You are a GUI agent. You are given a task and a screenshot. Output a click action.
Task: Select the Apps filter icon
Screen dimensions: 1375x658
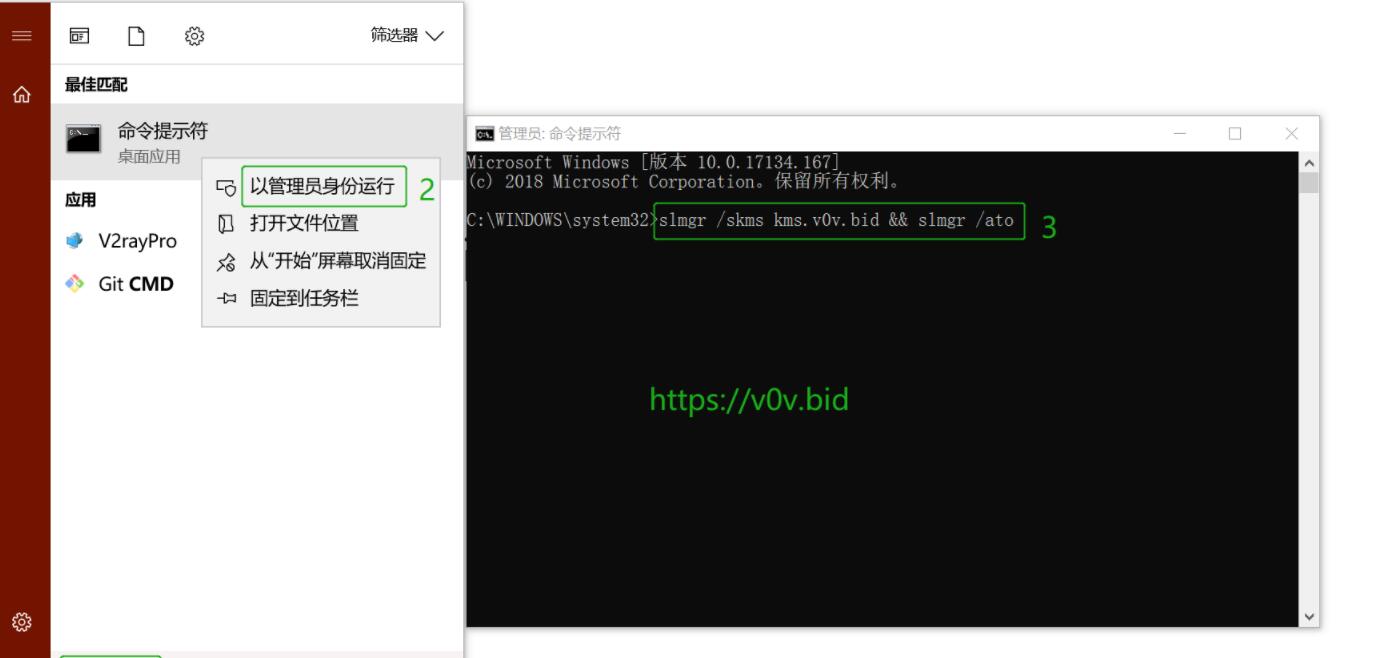pos(79,36)
